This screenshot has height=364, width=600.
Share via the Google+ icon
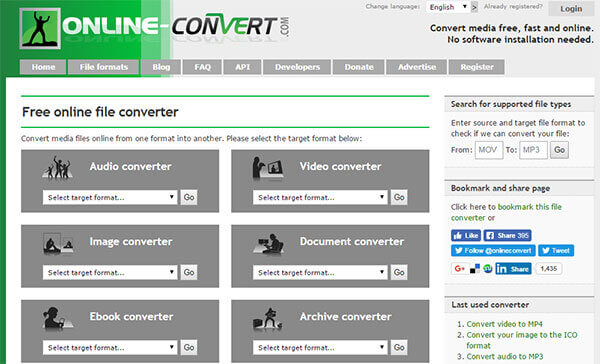coord(460,269)
